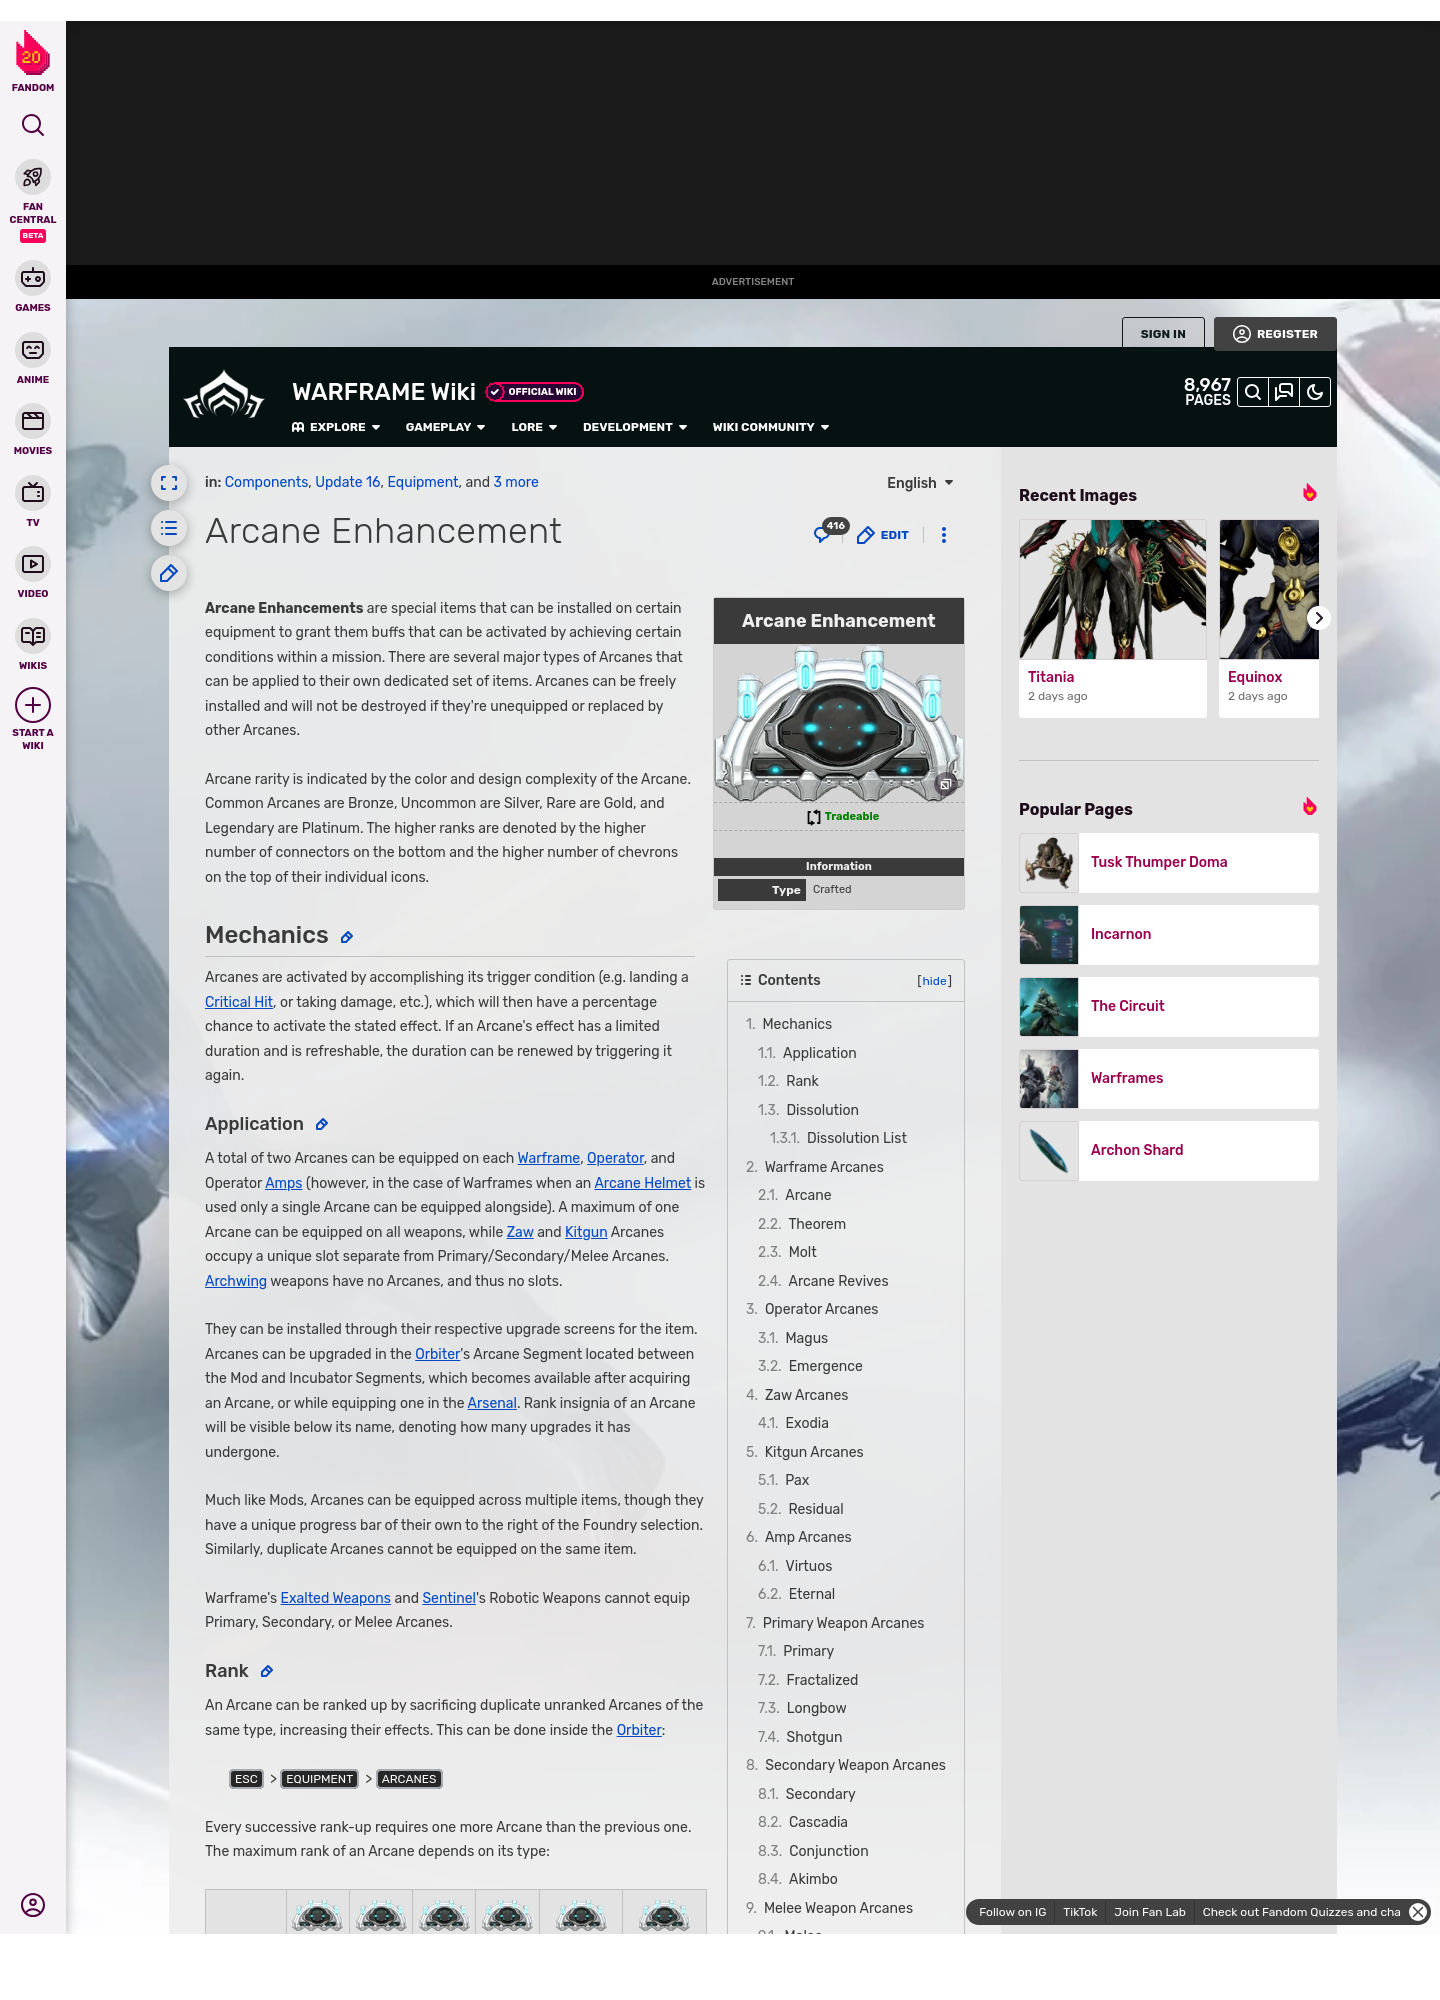The image size is (1440, 2000).
Task: Open the Fandom sidebar search icon
Action: point(33,125)
